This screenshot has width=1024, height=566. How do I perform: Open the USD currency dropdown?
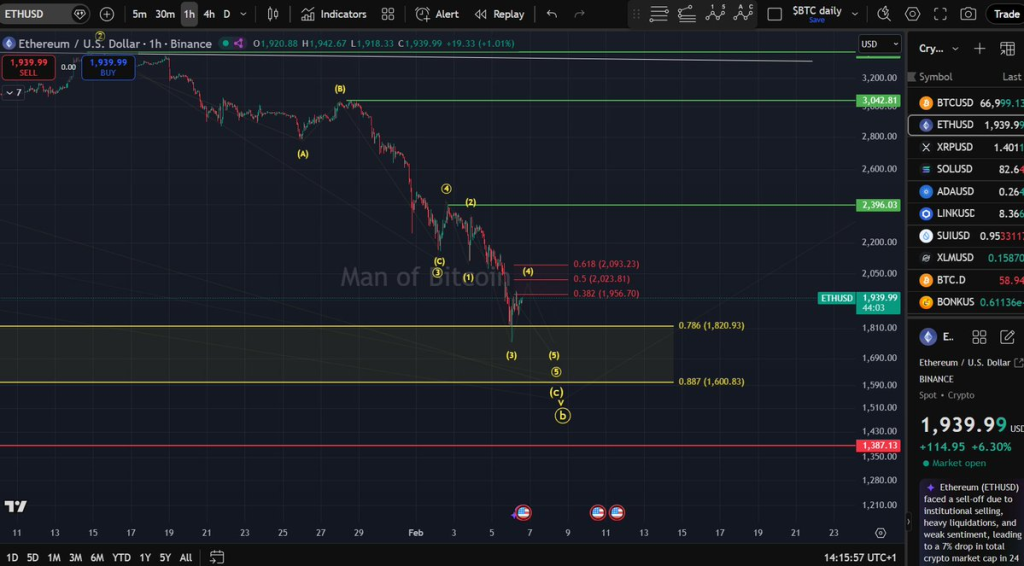[x=880, y=44]
